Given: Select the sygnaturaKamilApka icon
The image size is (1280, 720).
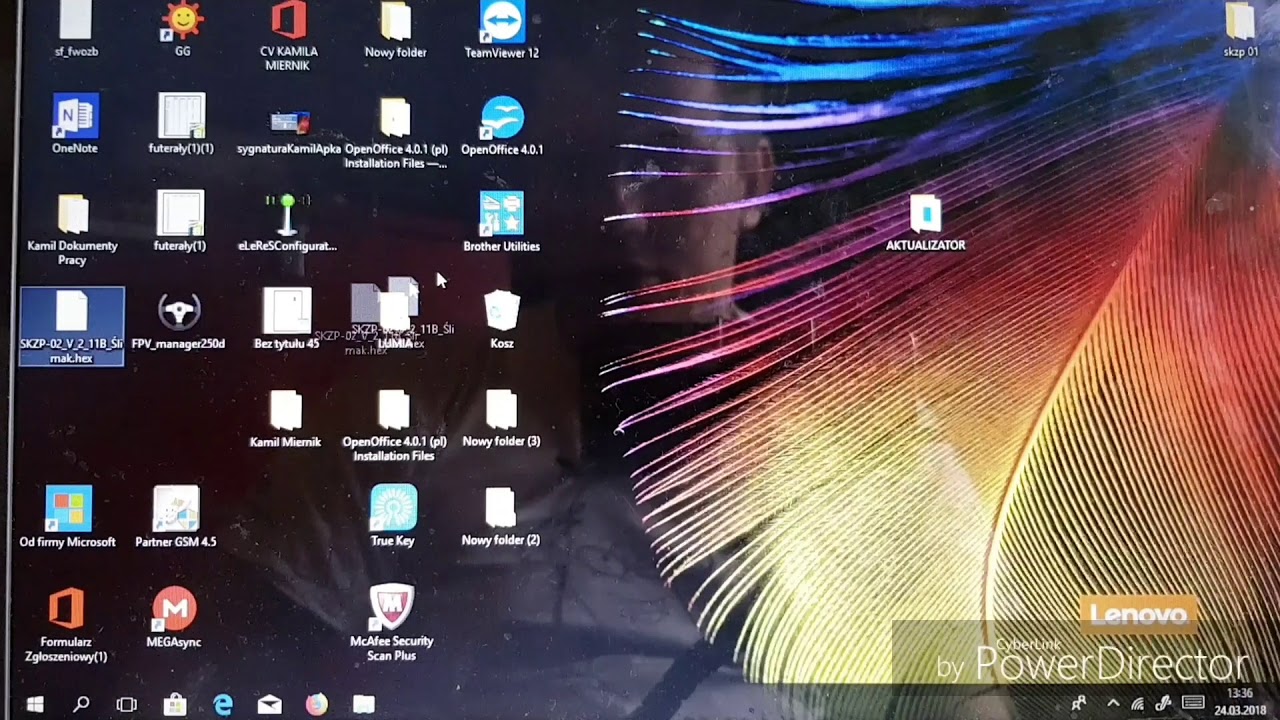Looking at the screenshot, I should click(x=289, y=131).
